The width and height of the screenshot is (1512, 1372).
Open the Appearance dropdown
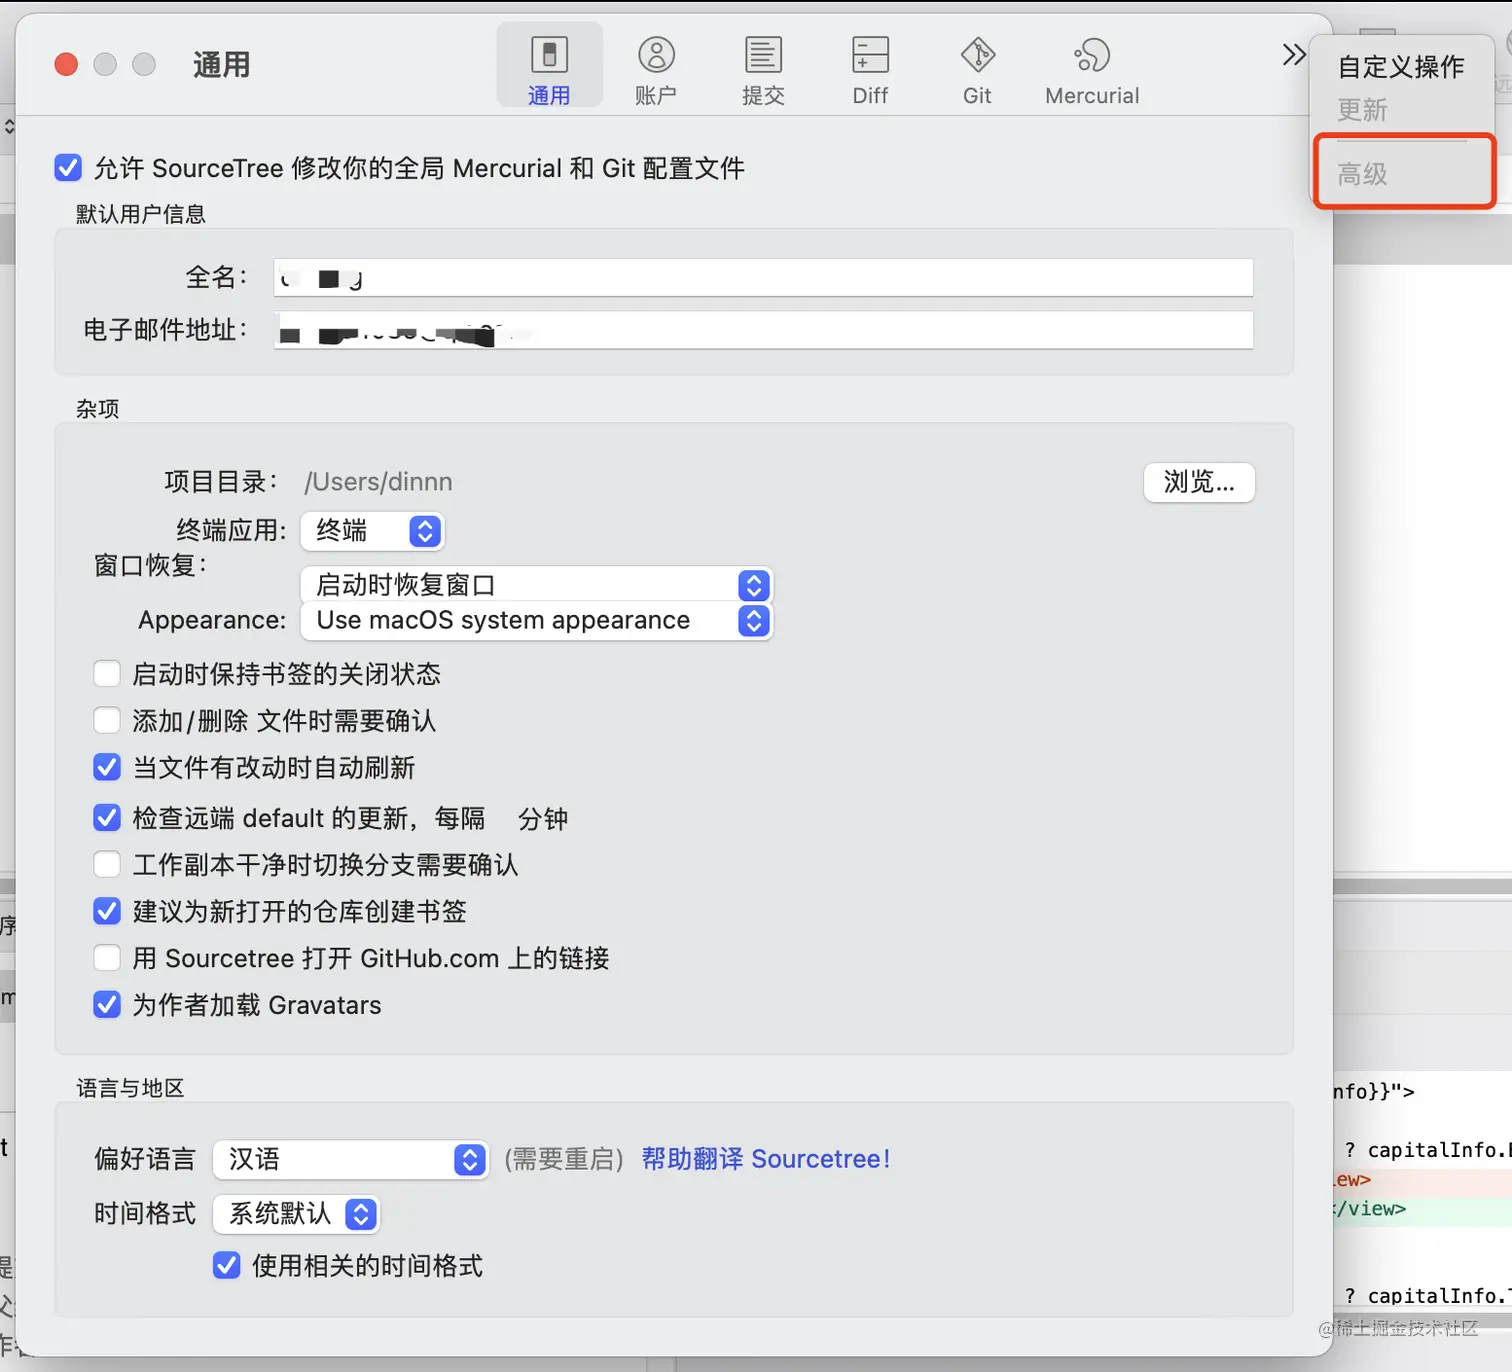pyautogui.click(x=536, y=621)
